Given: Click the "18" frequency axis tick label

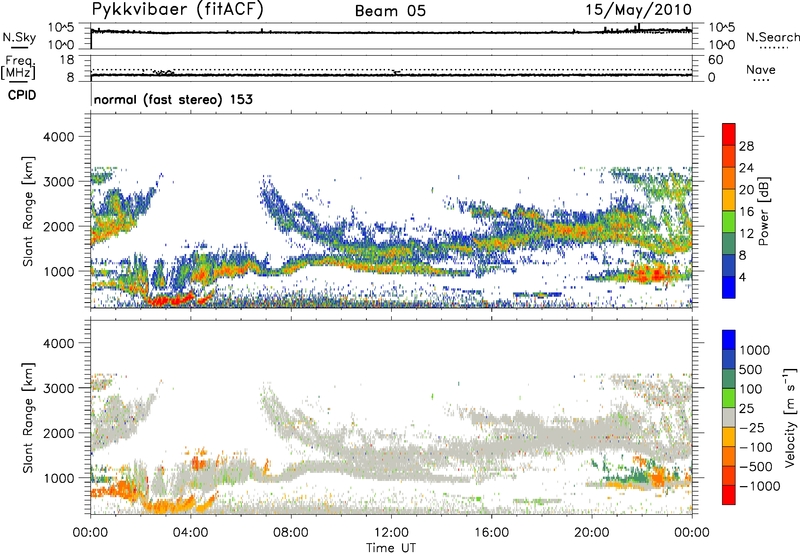Looking at the screenshot, I should 67,60.
